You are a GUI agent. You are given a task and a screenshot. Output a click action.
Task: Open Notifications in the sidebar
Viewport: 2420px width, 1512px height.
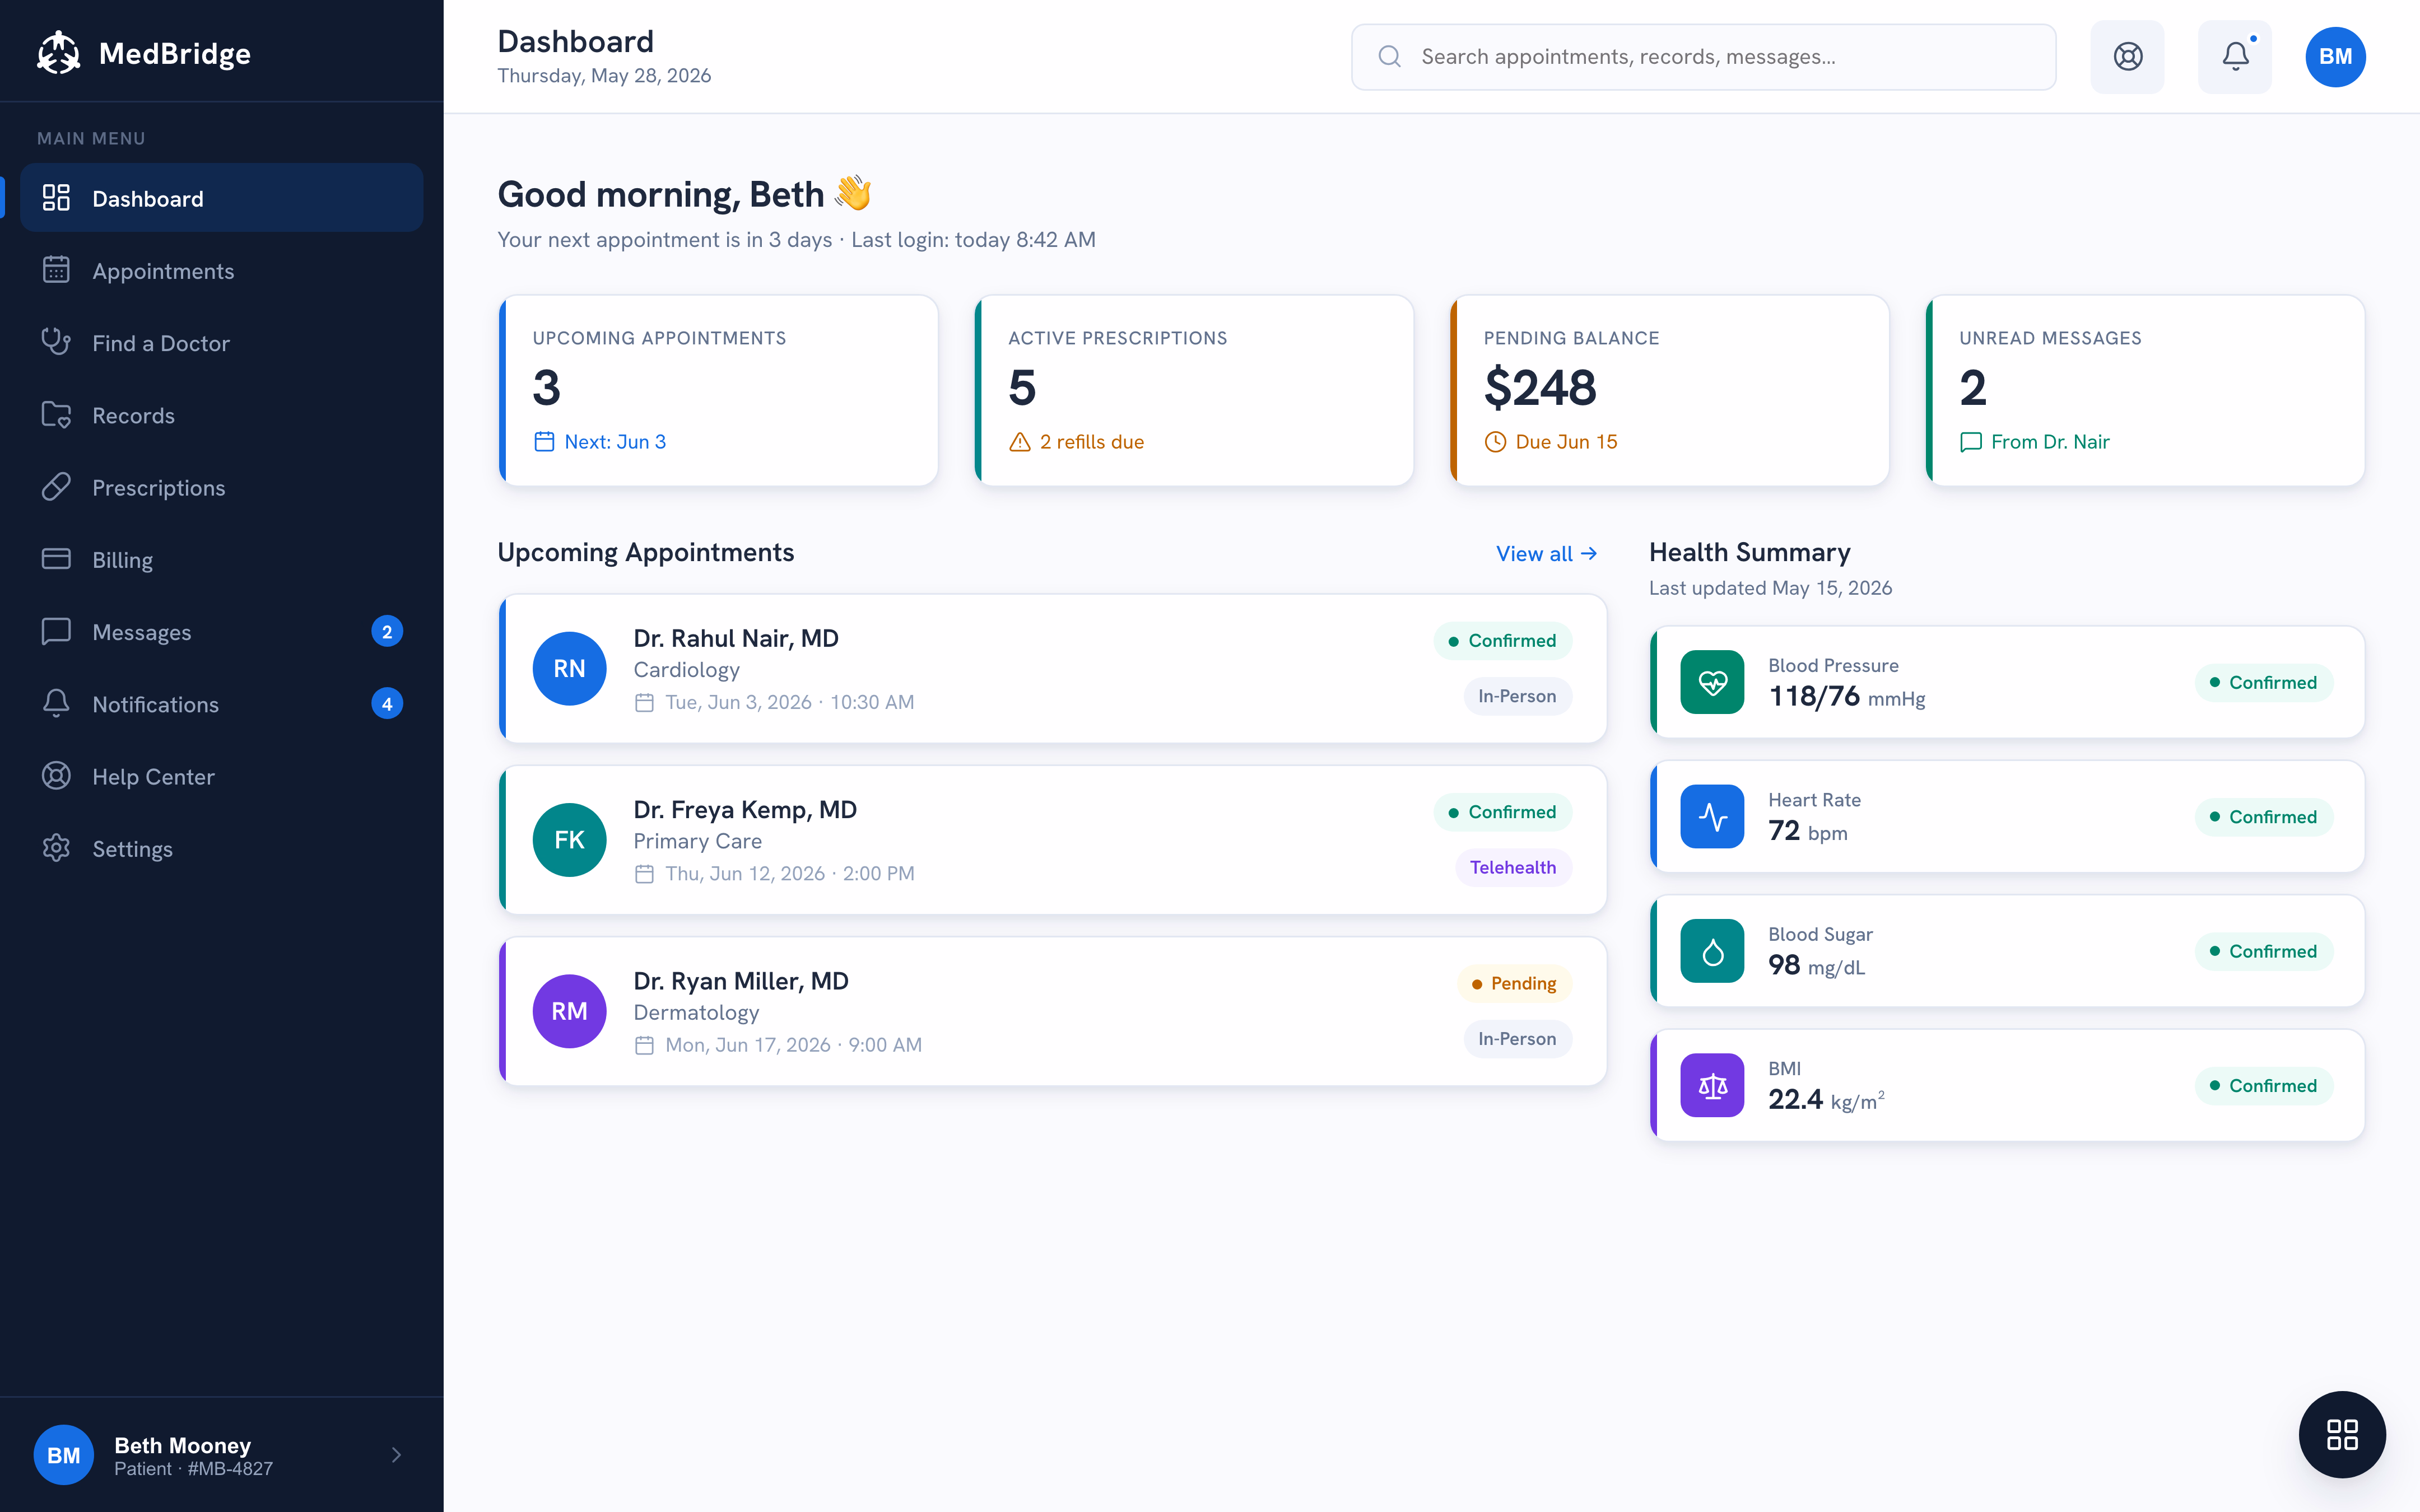point(221,704)
